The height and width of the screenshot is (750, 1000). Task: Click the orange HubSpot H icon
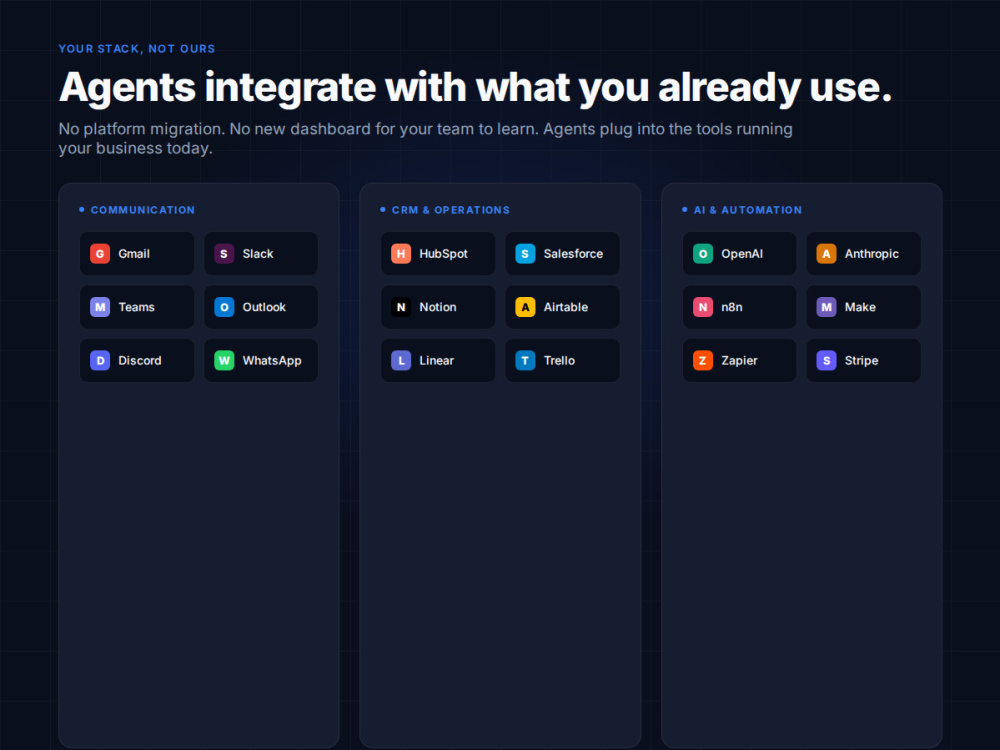(x=401, y=254)
